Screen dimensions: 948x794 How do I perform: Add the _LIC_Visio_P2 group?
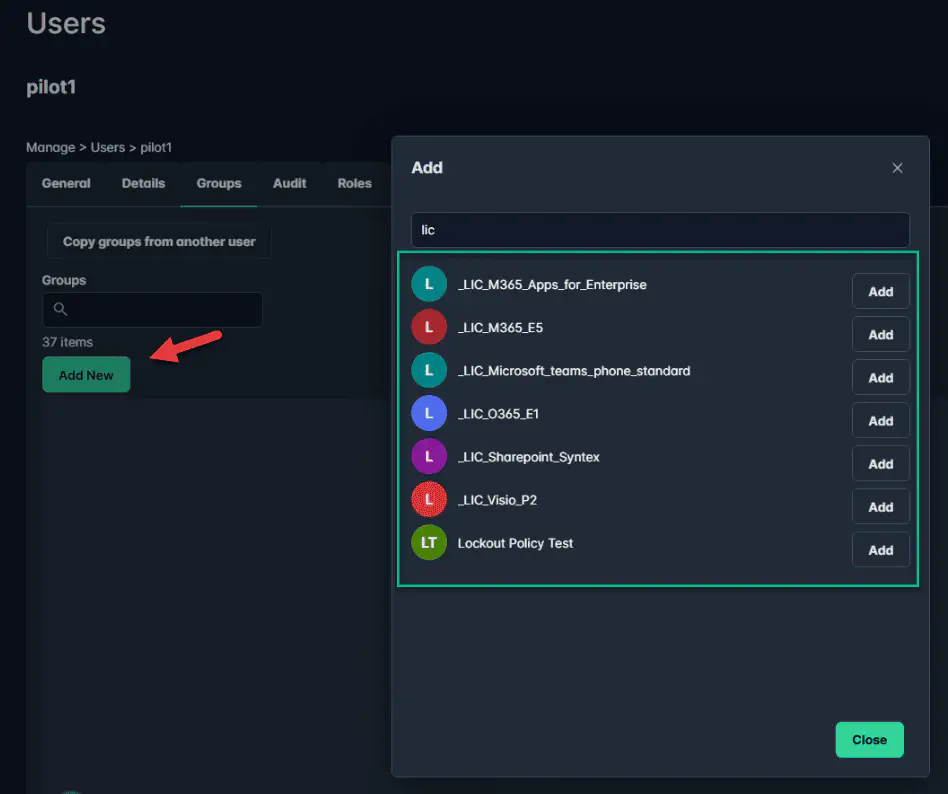click(880, 507)
